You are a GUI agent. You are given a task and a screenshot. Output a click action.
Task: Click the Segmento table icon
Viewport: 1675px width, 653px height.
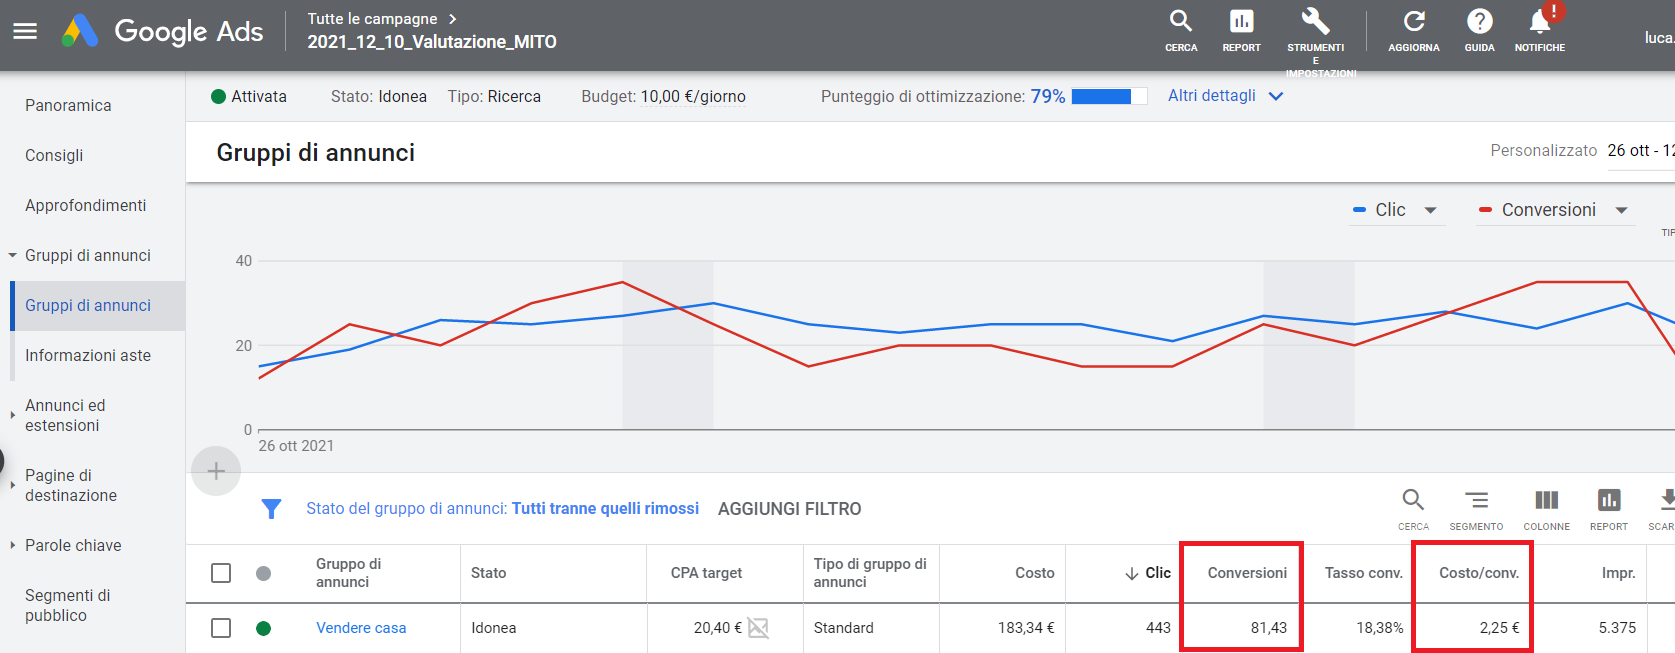coord(1476,501)
